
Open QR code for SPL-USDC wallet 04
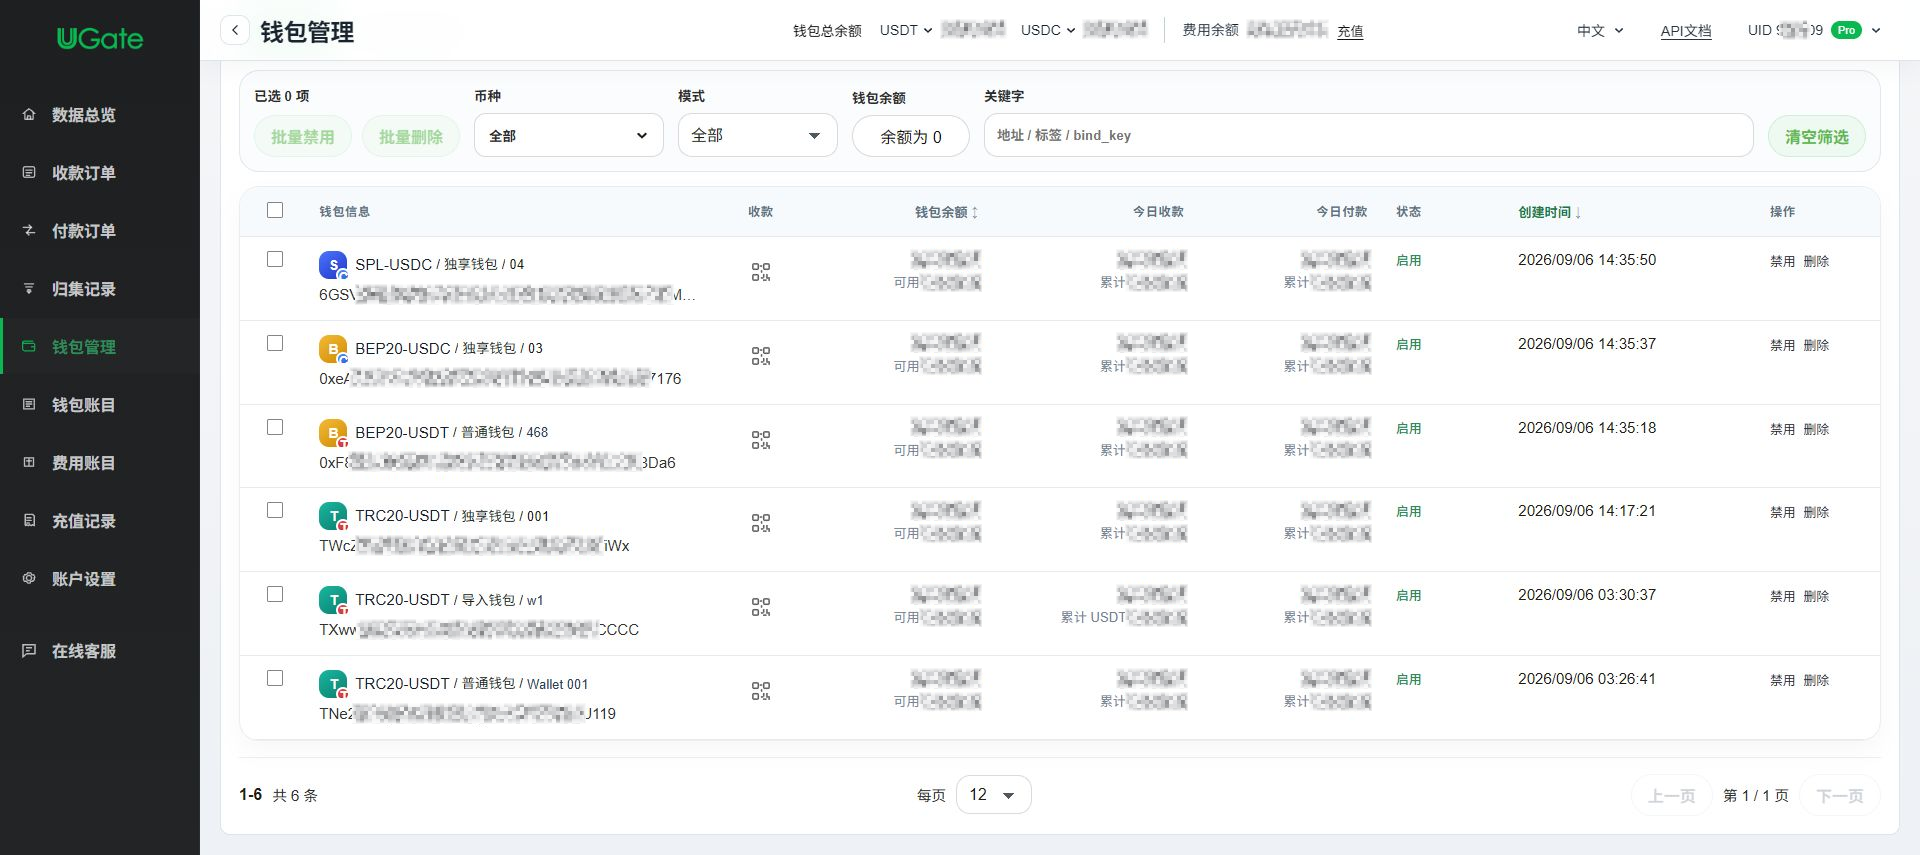761,272
